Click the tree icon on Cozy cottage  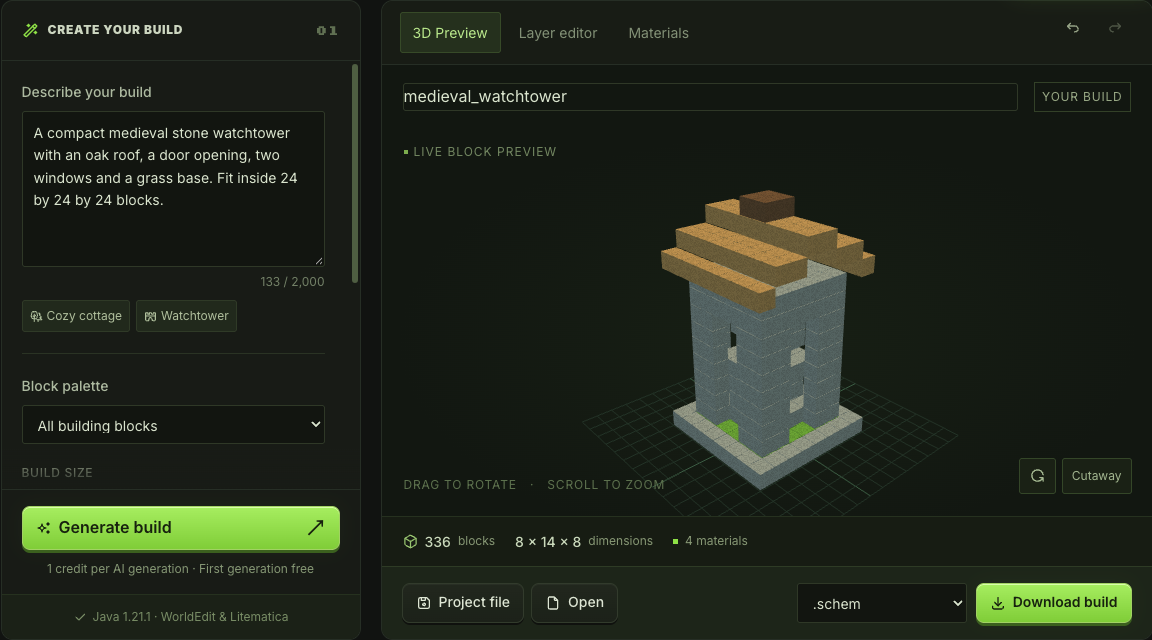point(36,316)
